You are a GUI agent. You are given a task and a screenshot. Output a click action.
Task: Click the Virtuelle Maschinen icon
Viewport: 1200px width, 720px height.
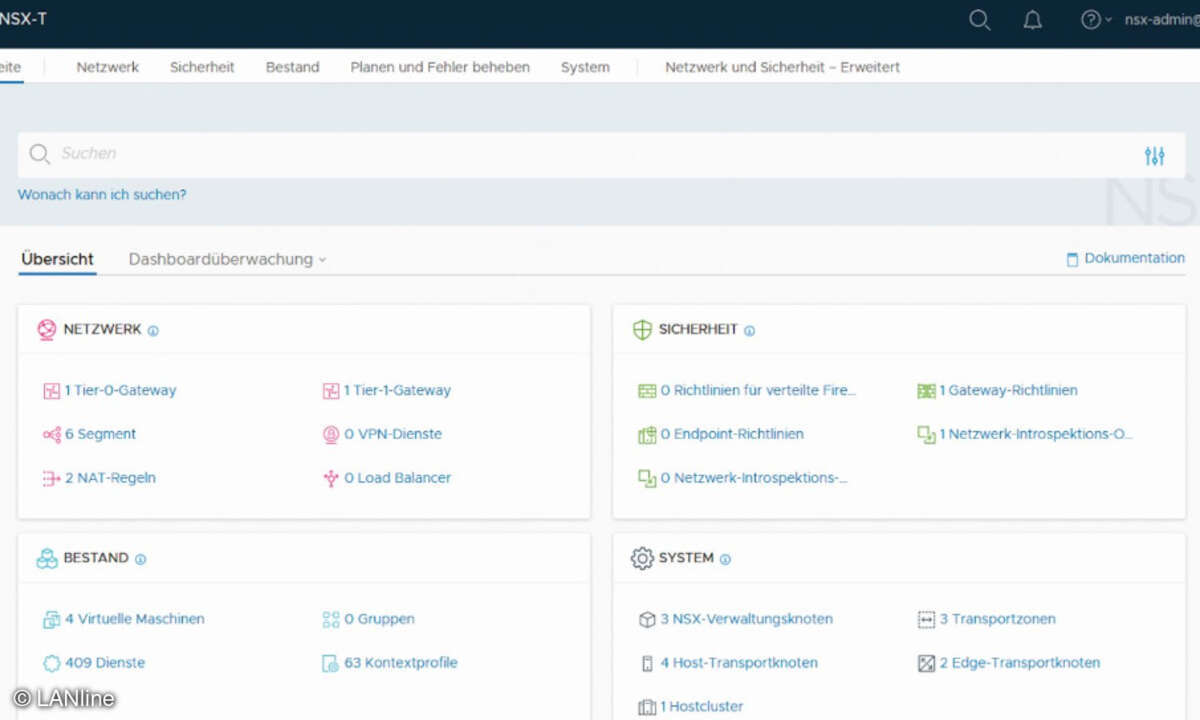pyautogui.click(x=51, y=620)
